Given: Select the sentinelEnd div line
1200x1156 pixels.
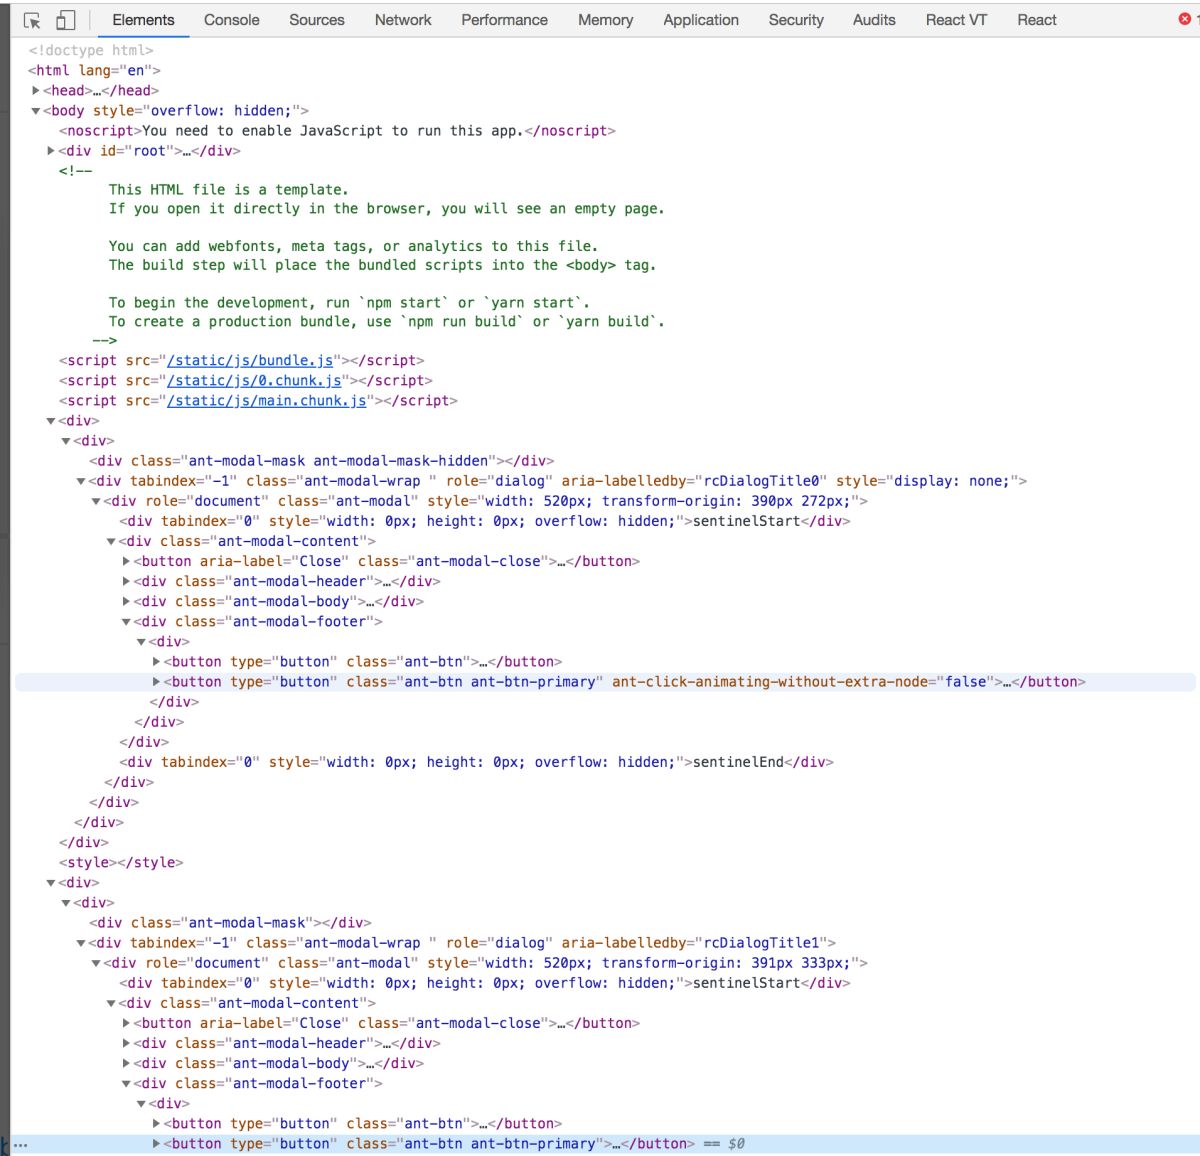Looking at the screenshot, I should click(476, 762).
